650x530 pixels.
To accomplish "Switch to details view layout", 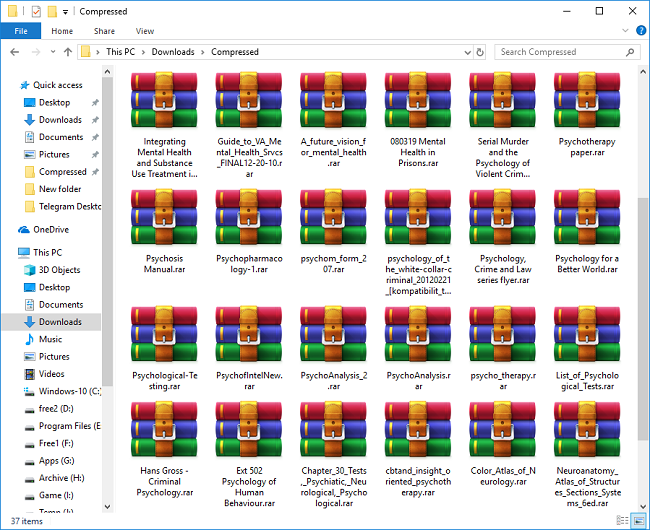I will pos(622,520).
